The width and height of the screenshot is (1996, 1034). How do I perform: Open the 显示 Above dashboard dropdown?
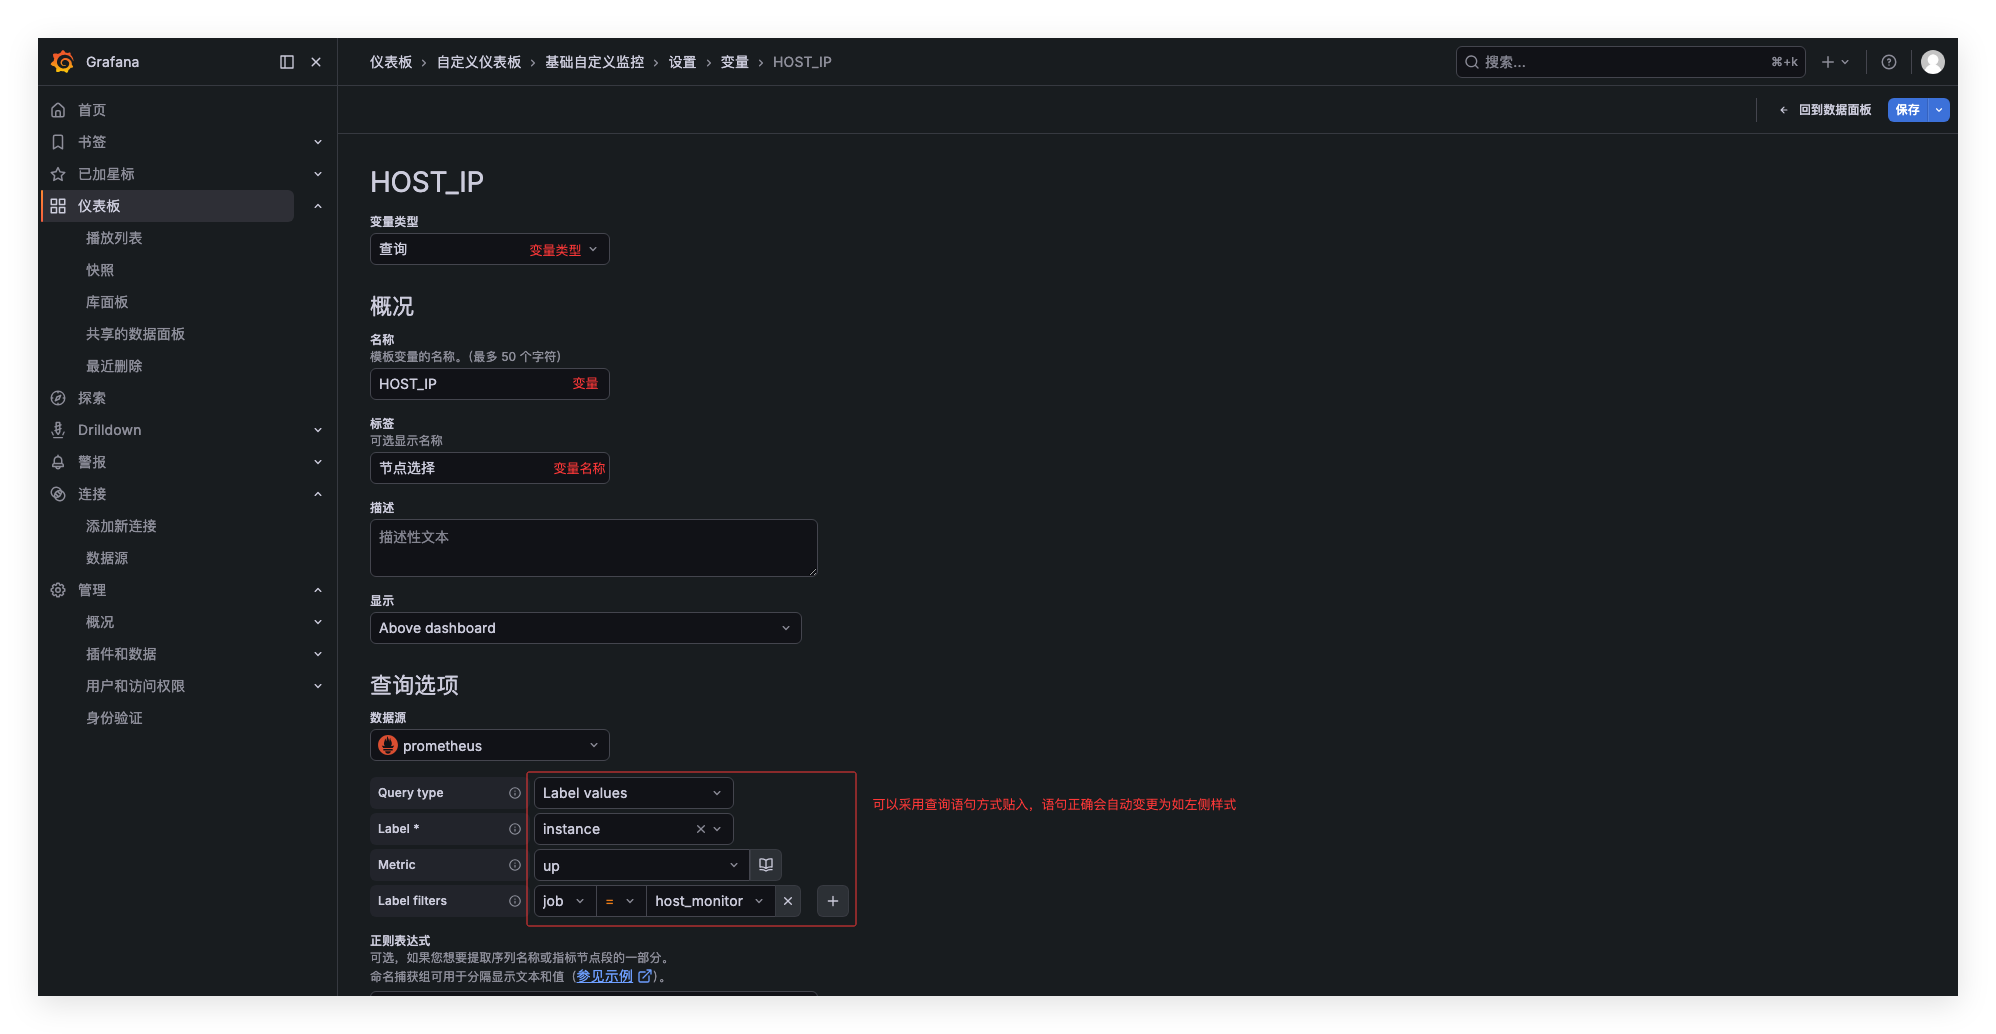tap(586, 628)
